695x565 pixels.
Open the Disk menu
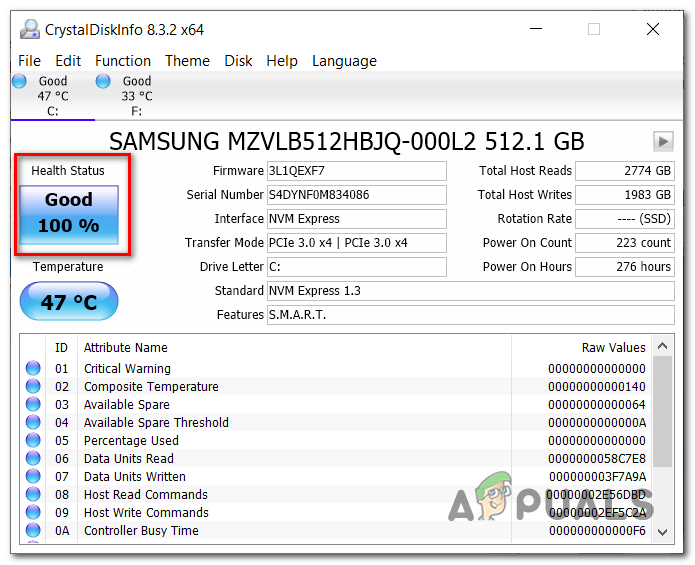click(x=238, y=61)
